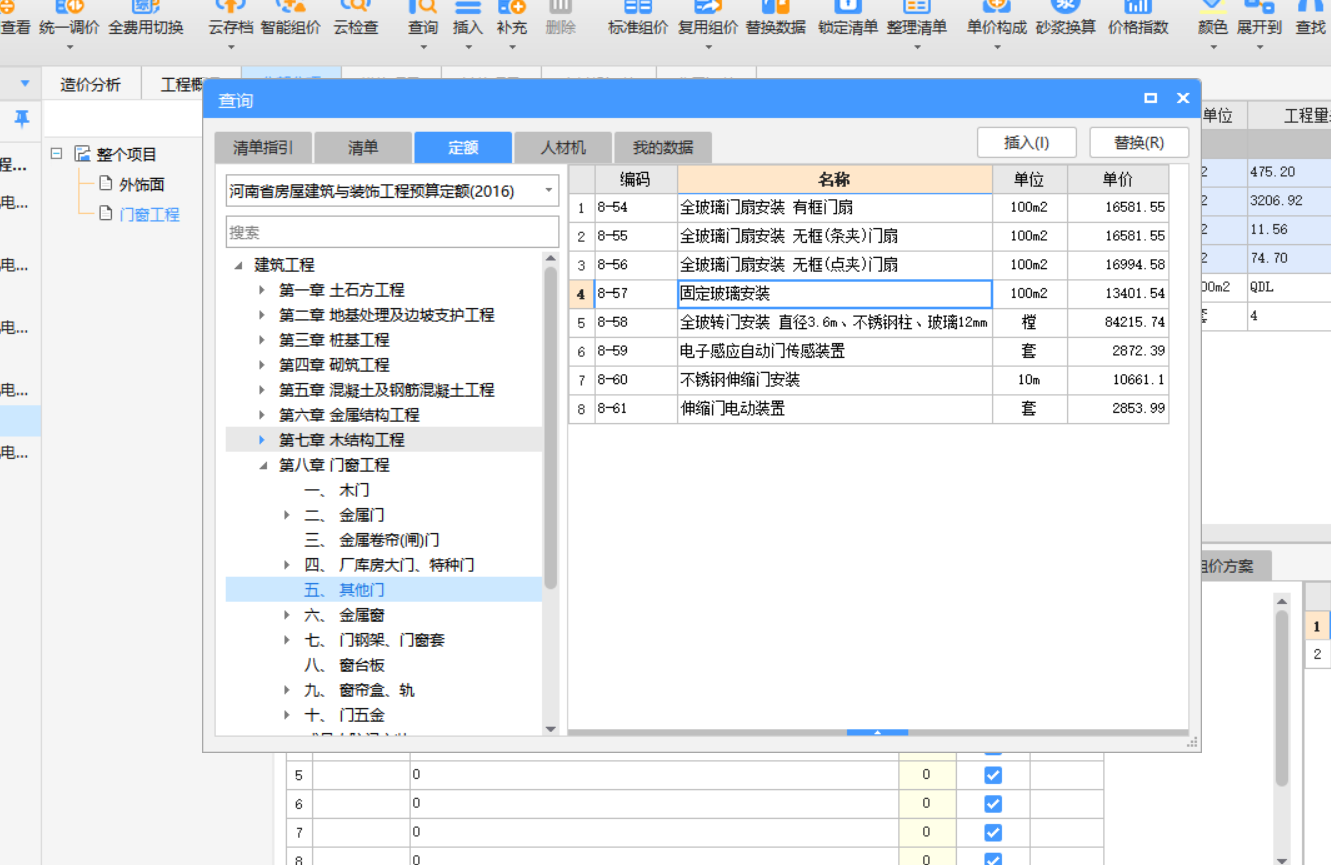
Task: Open dropdown arrow under 云存档
Action: pyautogui.click(x=230, y=47)
